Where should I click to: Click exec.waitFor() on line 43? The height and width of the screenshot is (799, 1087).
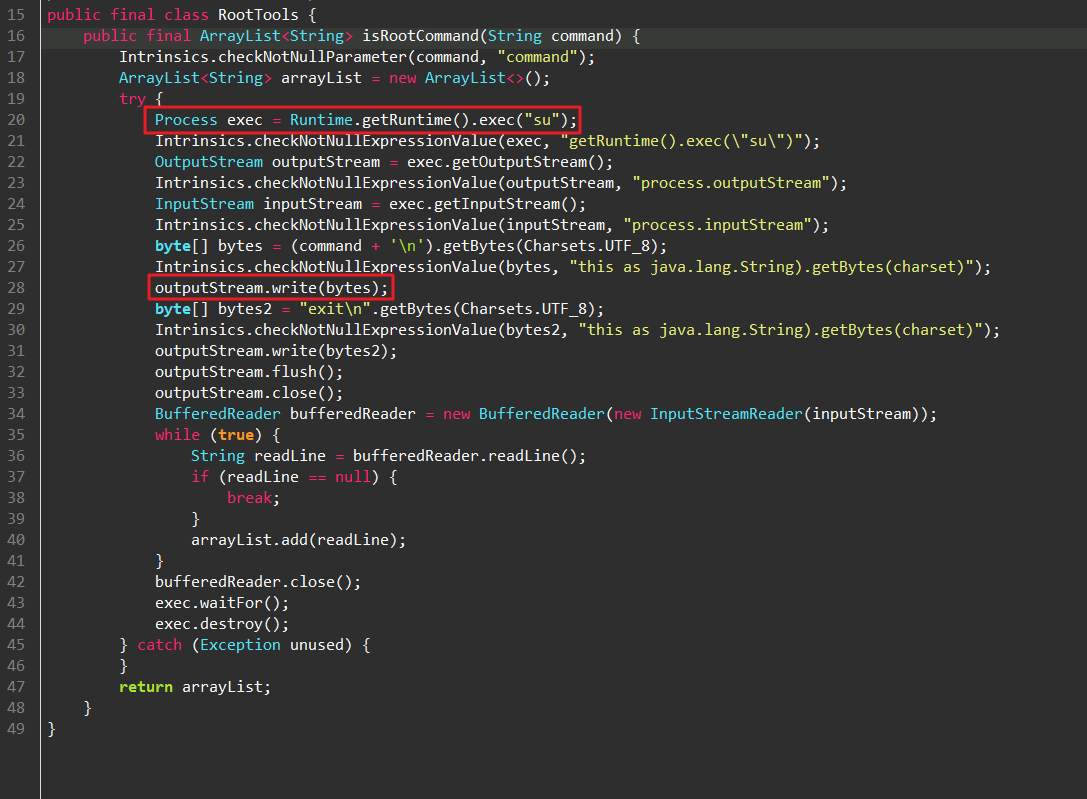(x=218, y=603)
